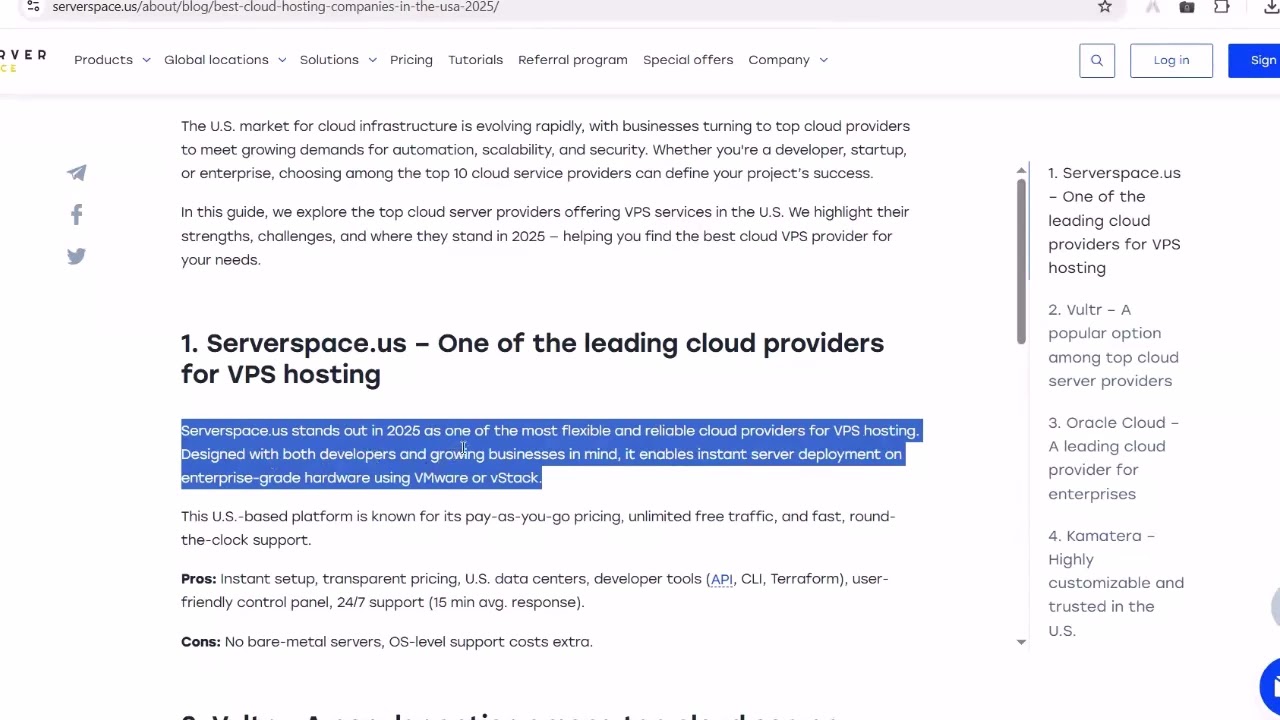Jump to Serverspace.us section in contents sidebar
The height and width of the screenshot is (720, 1280).
(1114, 220)
